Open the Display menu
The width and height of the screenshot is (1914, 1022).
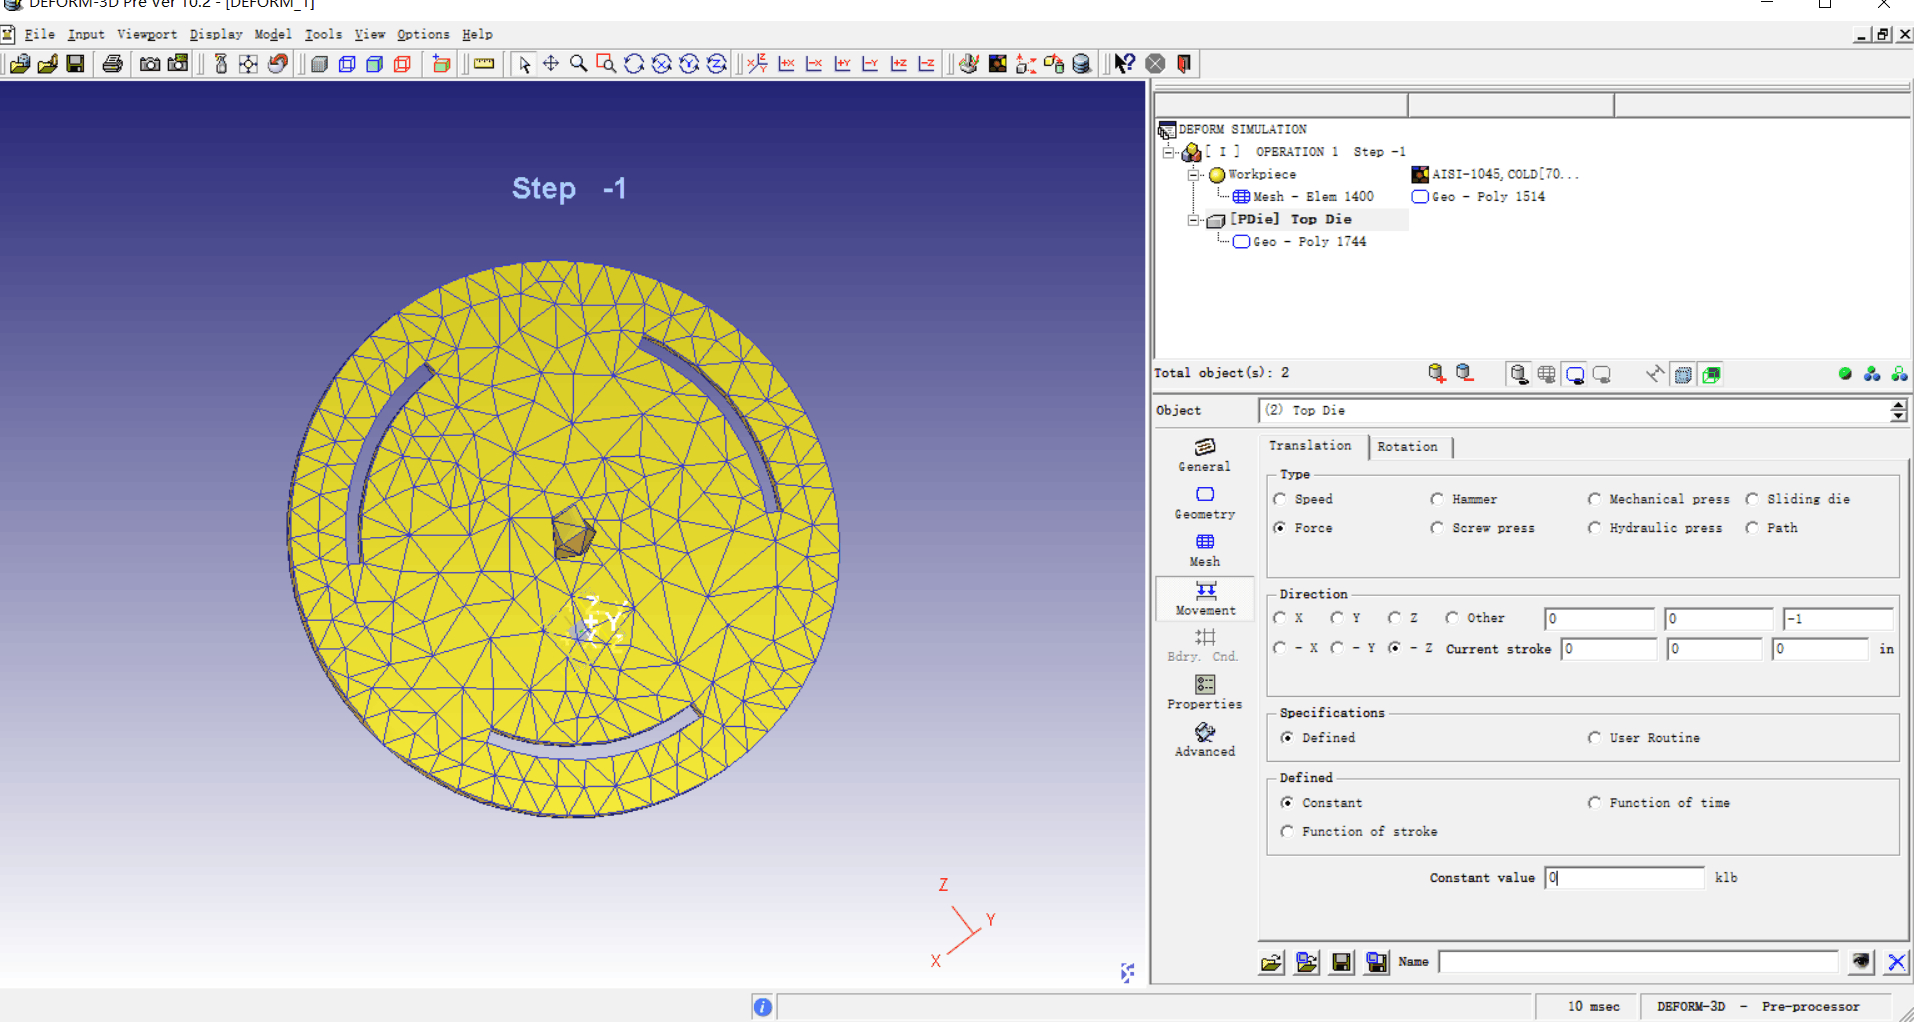pos(216,34)
